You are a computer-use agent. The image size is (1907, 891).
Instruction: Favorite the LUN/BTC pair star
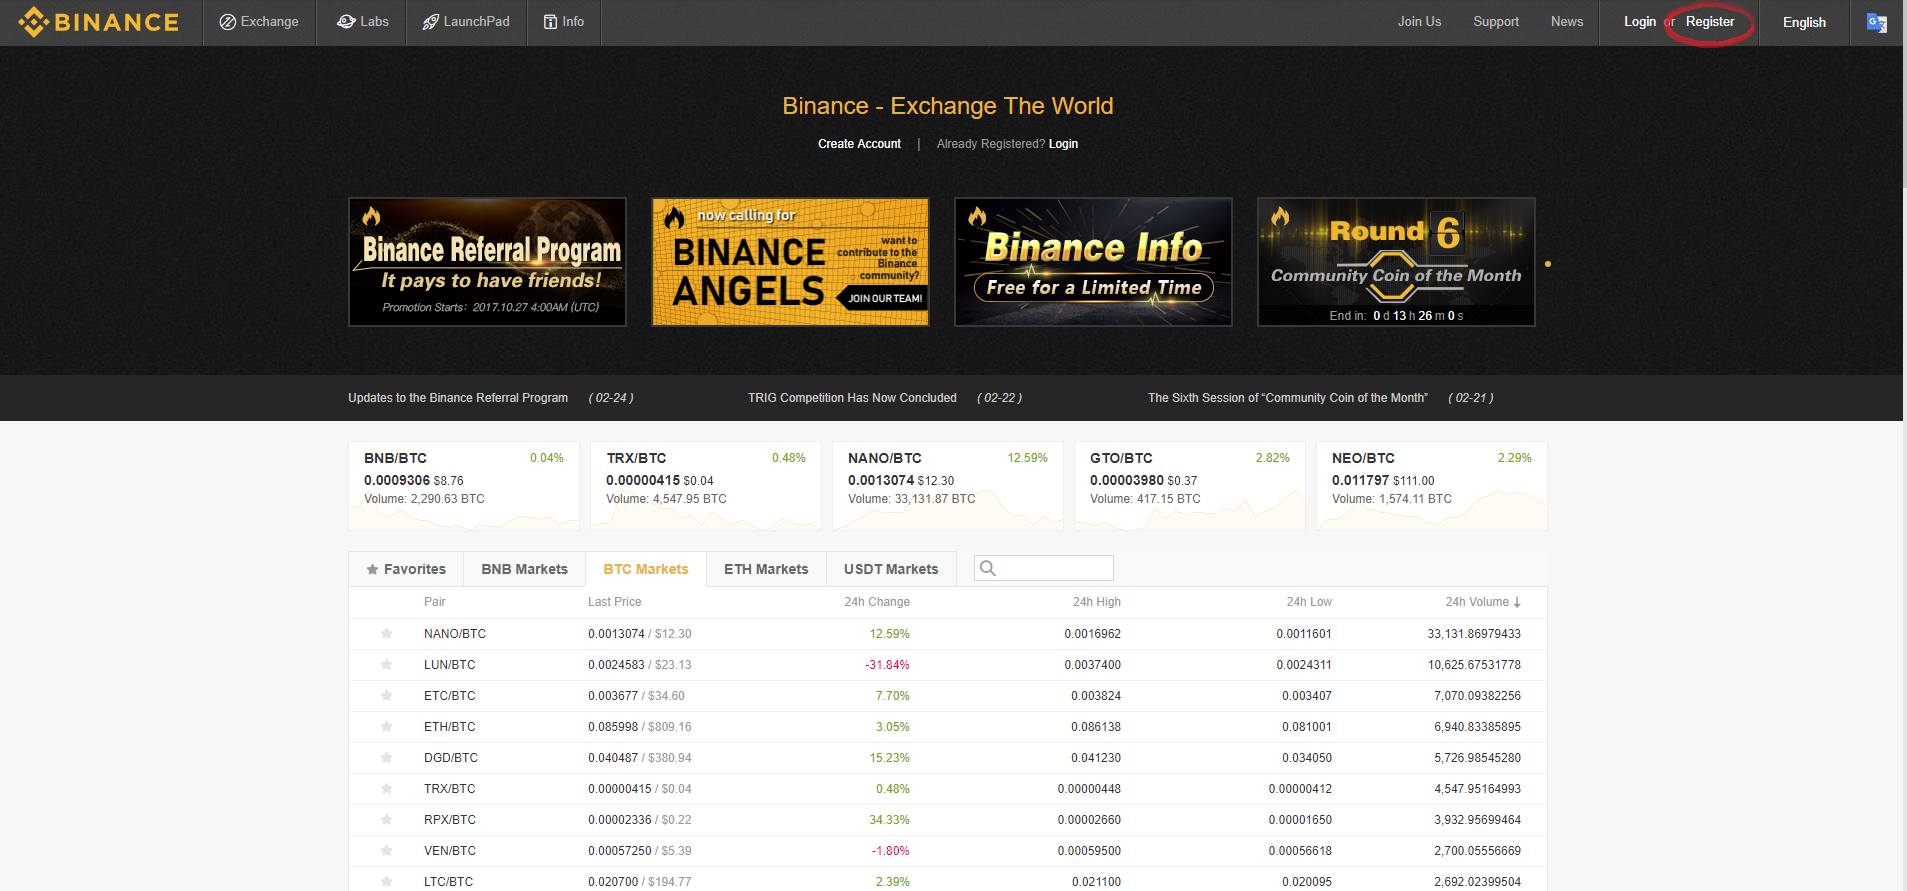pos(386,665)
